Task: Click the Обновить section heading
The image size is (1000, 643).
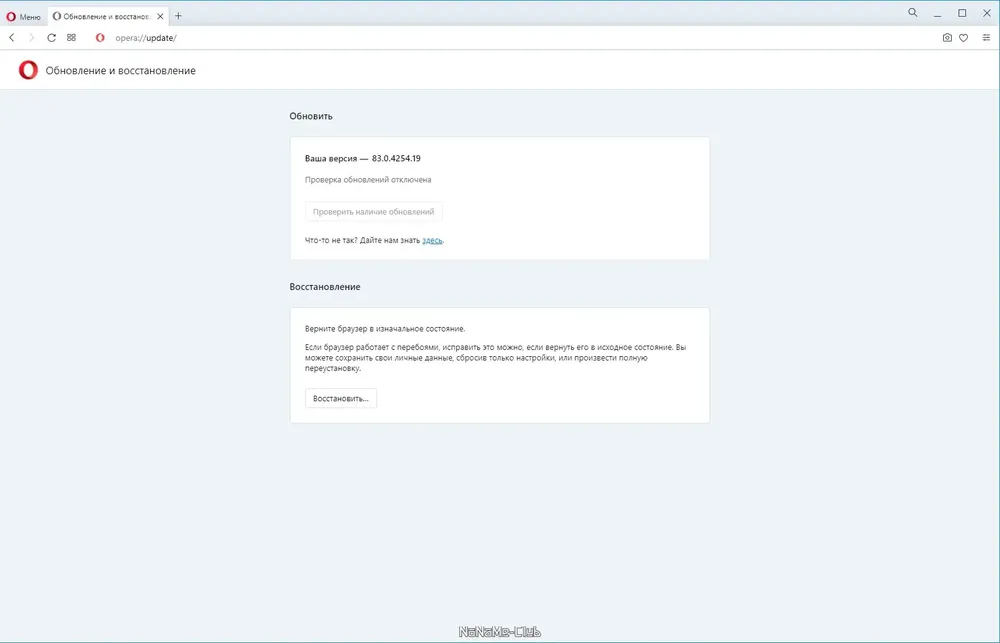Action: [x=311, y=116]
